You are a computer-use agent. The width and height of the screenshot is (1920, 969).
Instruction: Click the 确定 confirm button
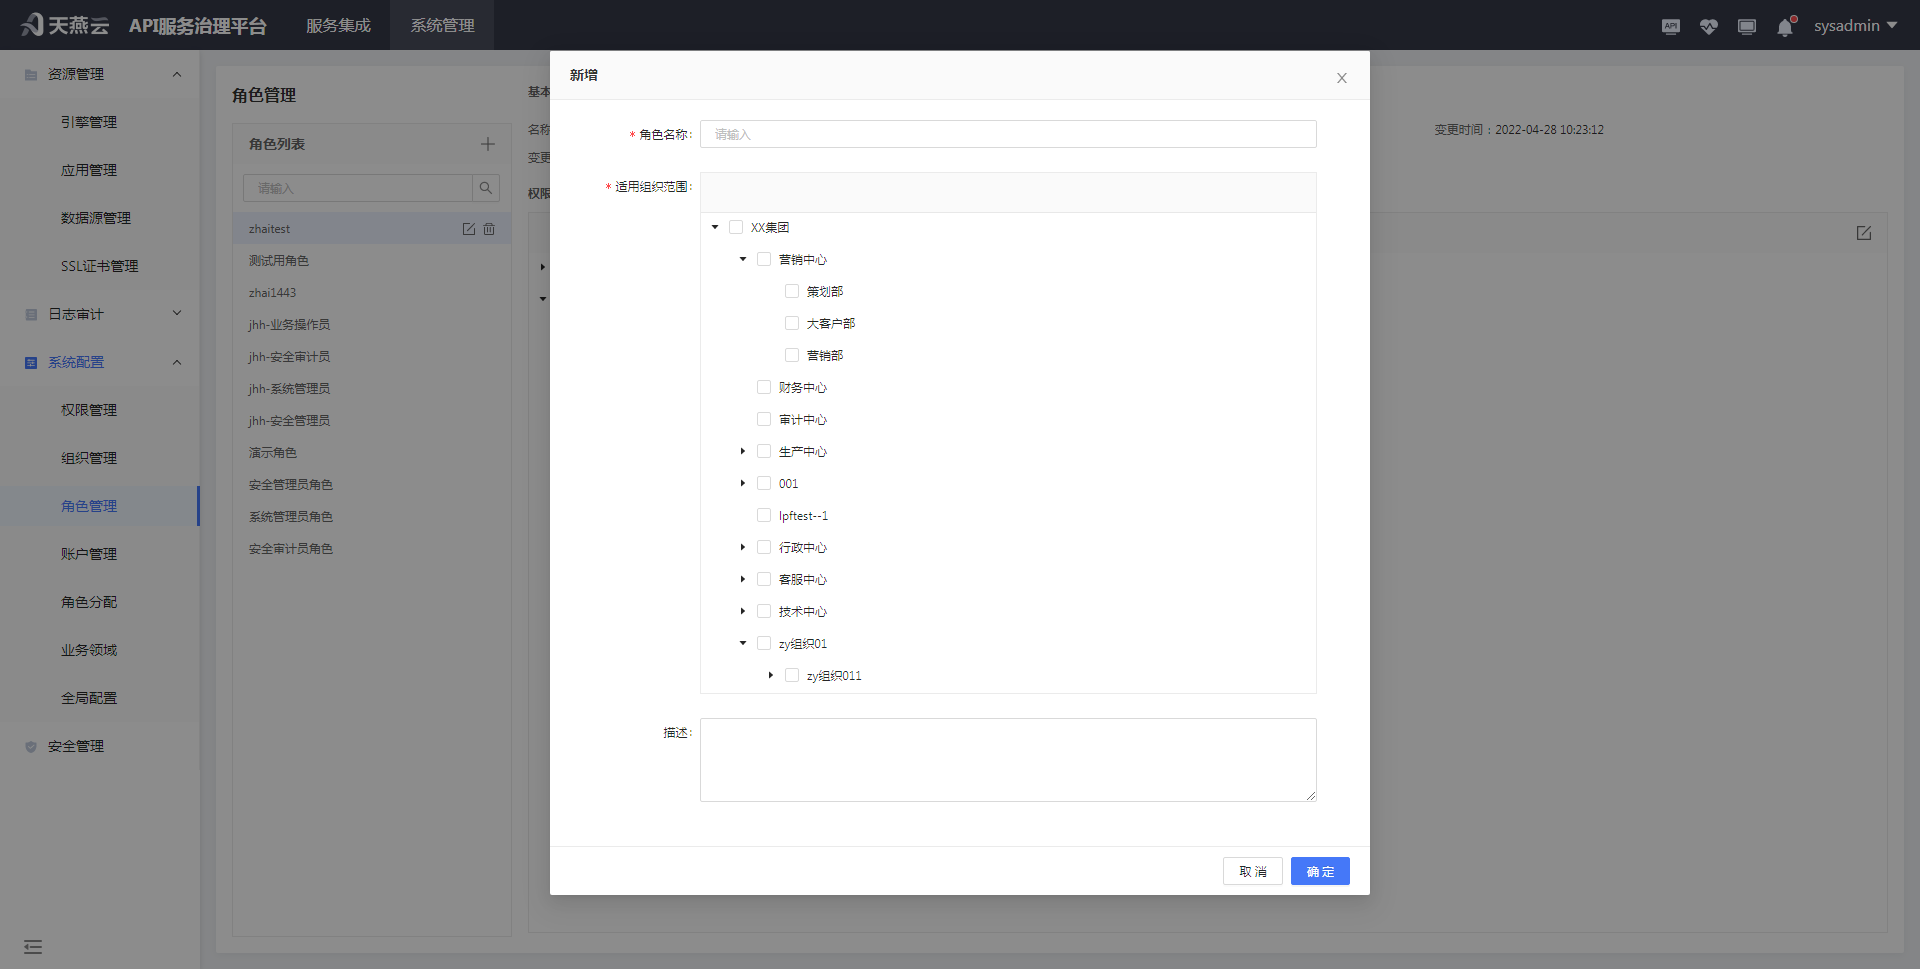[1320, 871]
